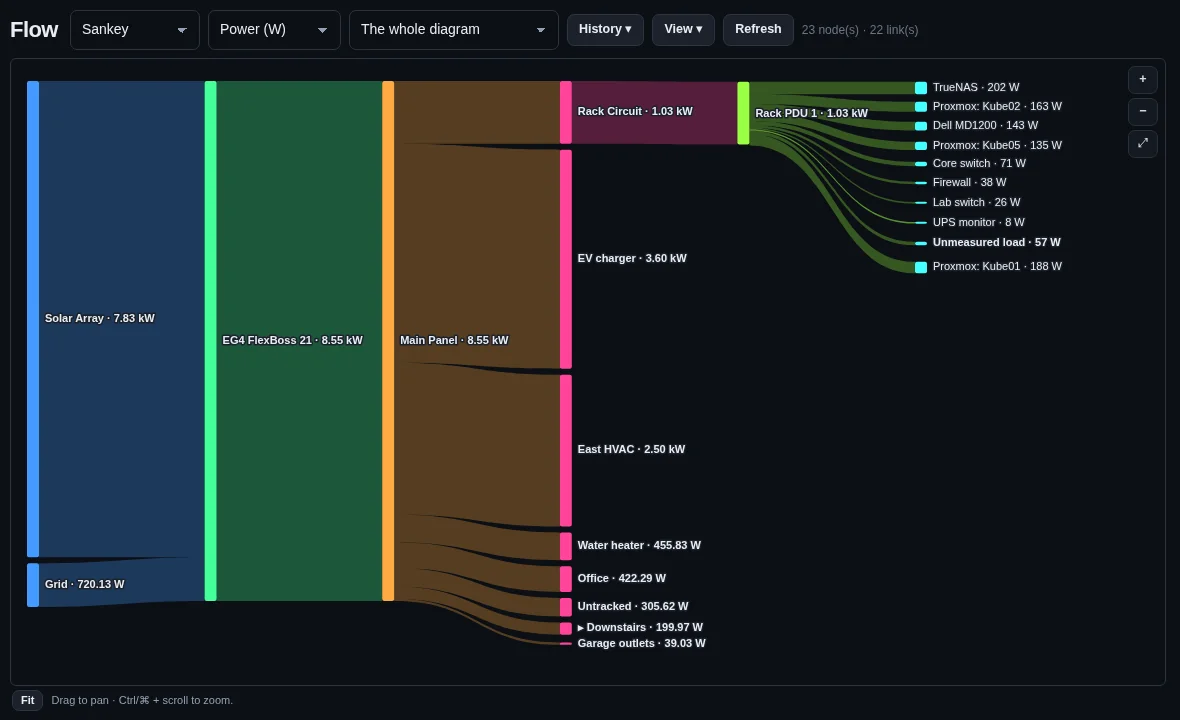1180x720 pixels.
Task: Click the zoom out minus button
Action: [1142, 111]
